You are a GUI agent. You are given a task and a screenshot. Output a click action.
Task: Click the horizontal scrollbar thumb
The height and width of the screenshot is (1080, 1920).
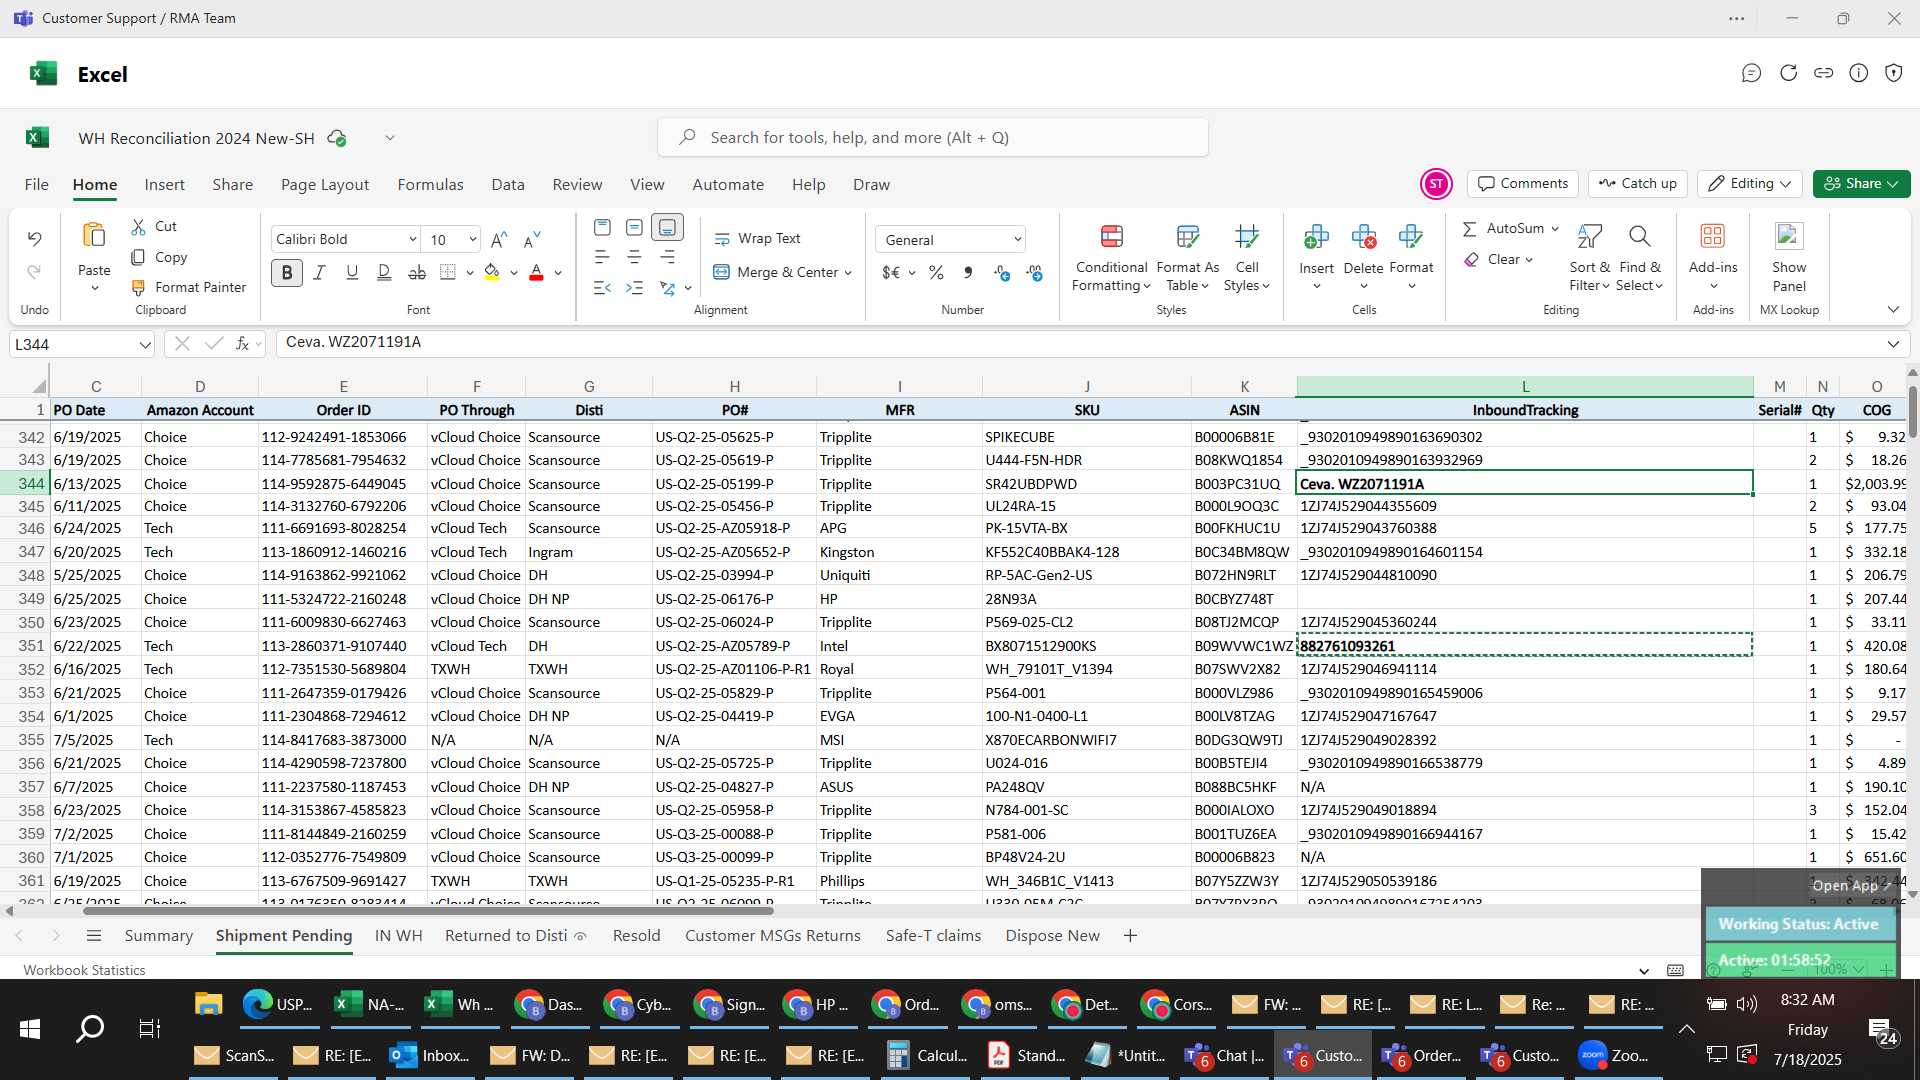click(x=428, y=911)
